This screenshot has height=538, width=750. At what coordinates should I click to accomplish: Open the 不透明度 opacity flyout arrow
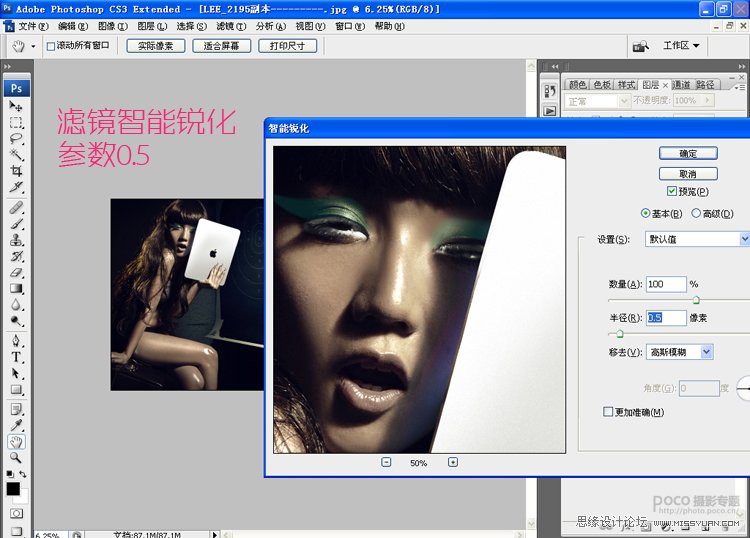coord(706,100)
